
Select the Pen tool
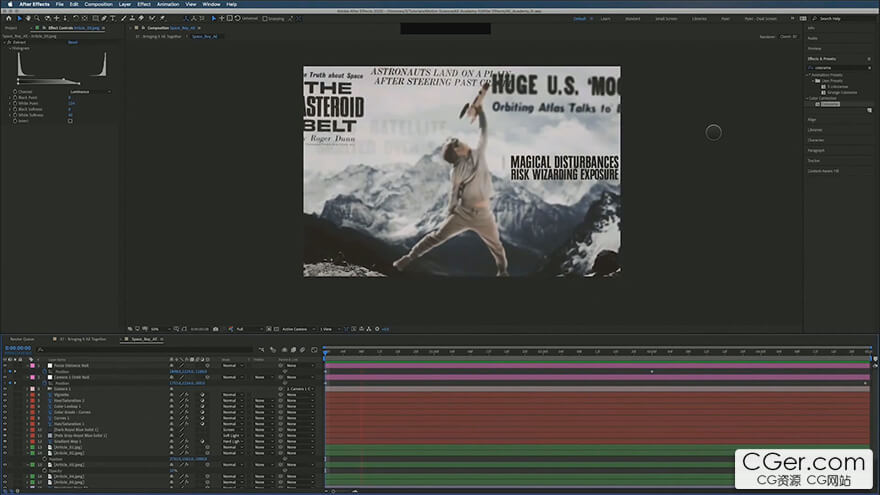(x=104, y=19)
